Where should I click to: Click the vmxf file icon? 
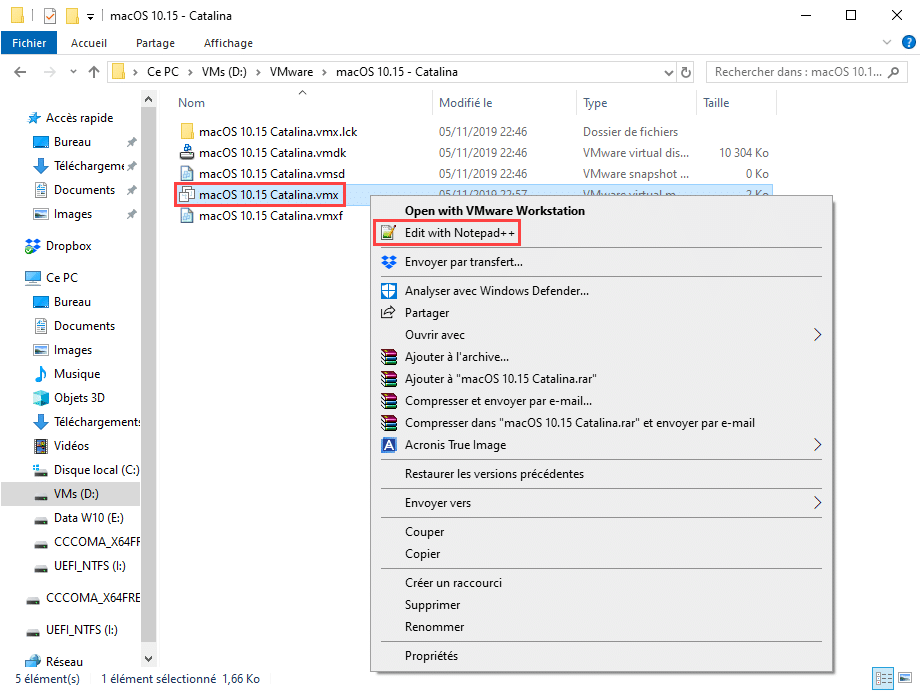pos(187,216)
